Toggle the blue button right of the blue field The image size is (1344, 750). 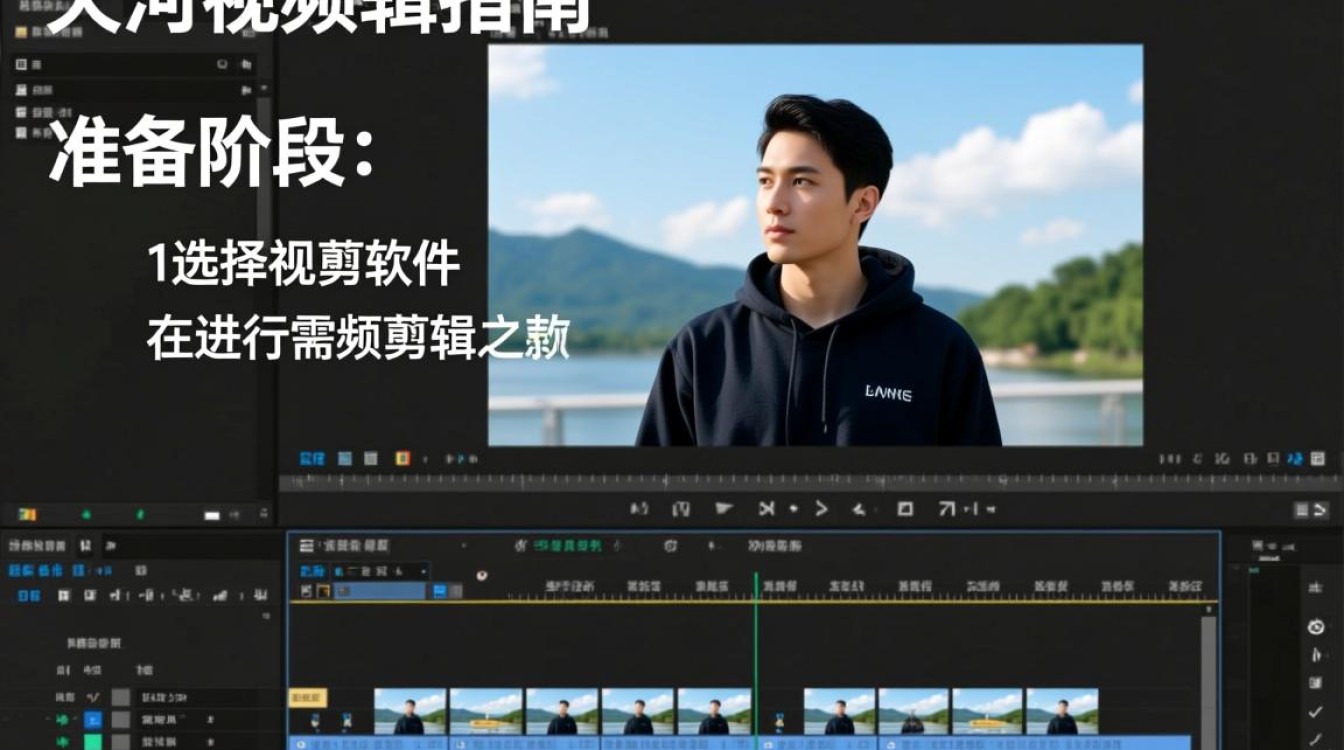click(x=439, y=591)
